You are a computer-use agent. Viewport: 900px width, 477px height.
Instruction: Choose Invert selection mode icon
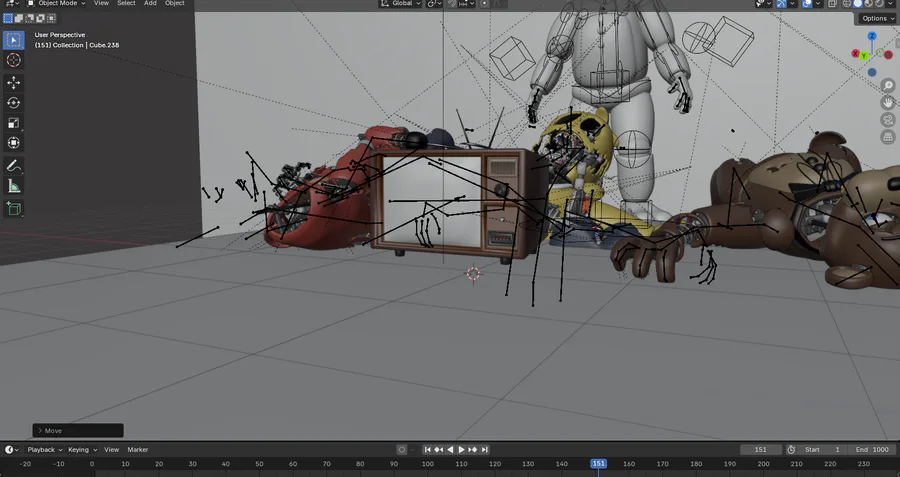tap(39, 18)
